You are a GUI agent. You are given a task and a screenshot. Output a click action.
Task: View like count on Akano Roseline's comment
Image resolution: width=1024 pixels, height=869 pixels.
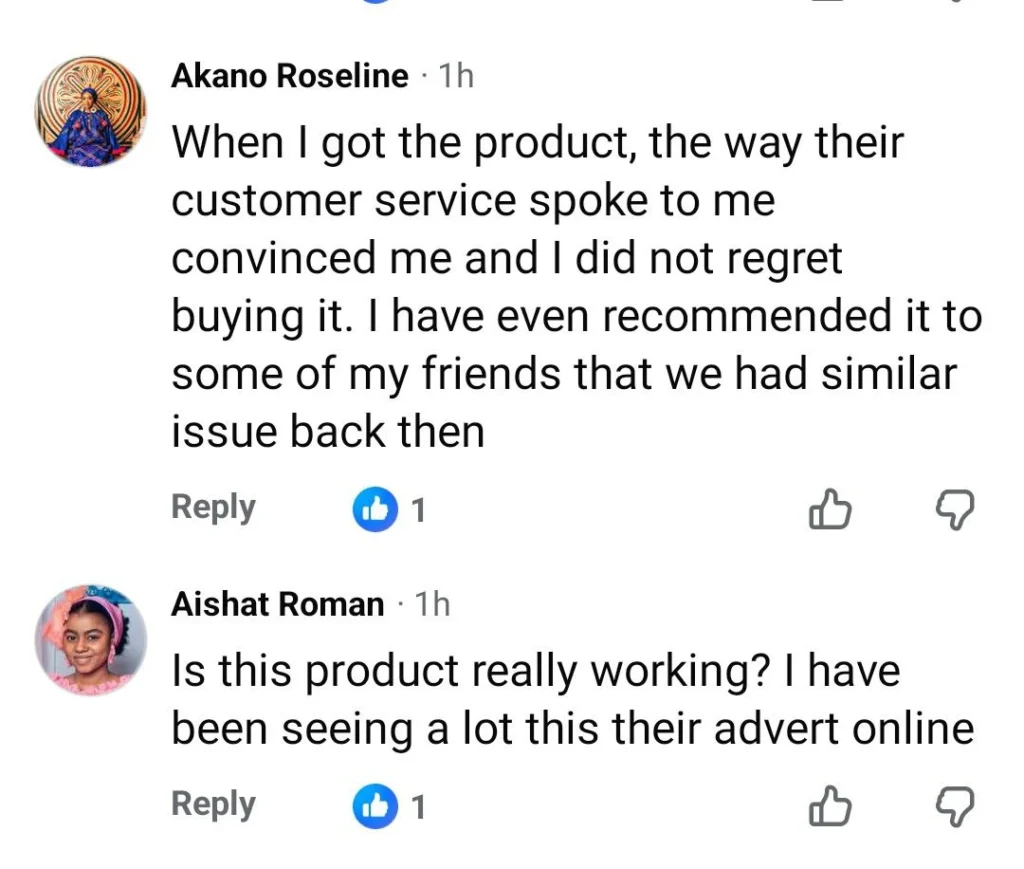[x=419, y=512]
